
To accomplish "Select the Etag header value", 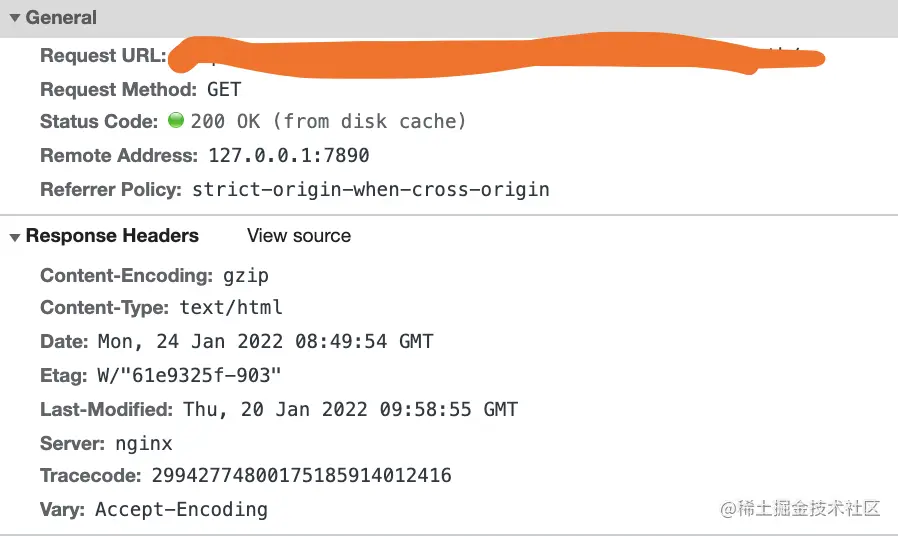I will [189, 375].
